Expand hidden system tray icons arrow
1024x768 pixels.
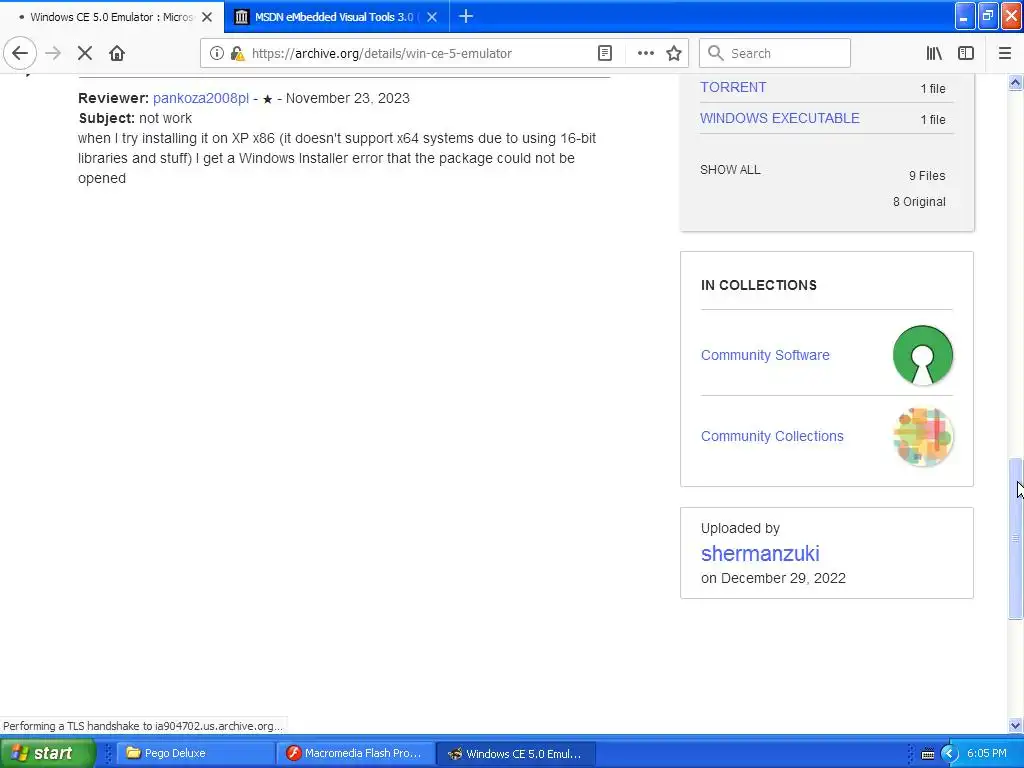pyautogui.click(x=950, y=754)
